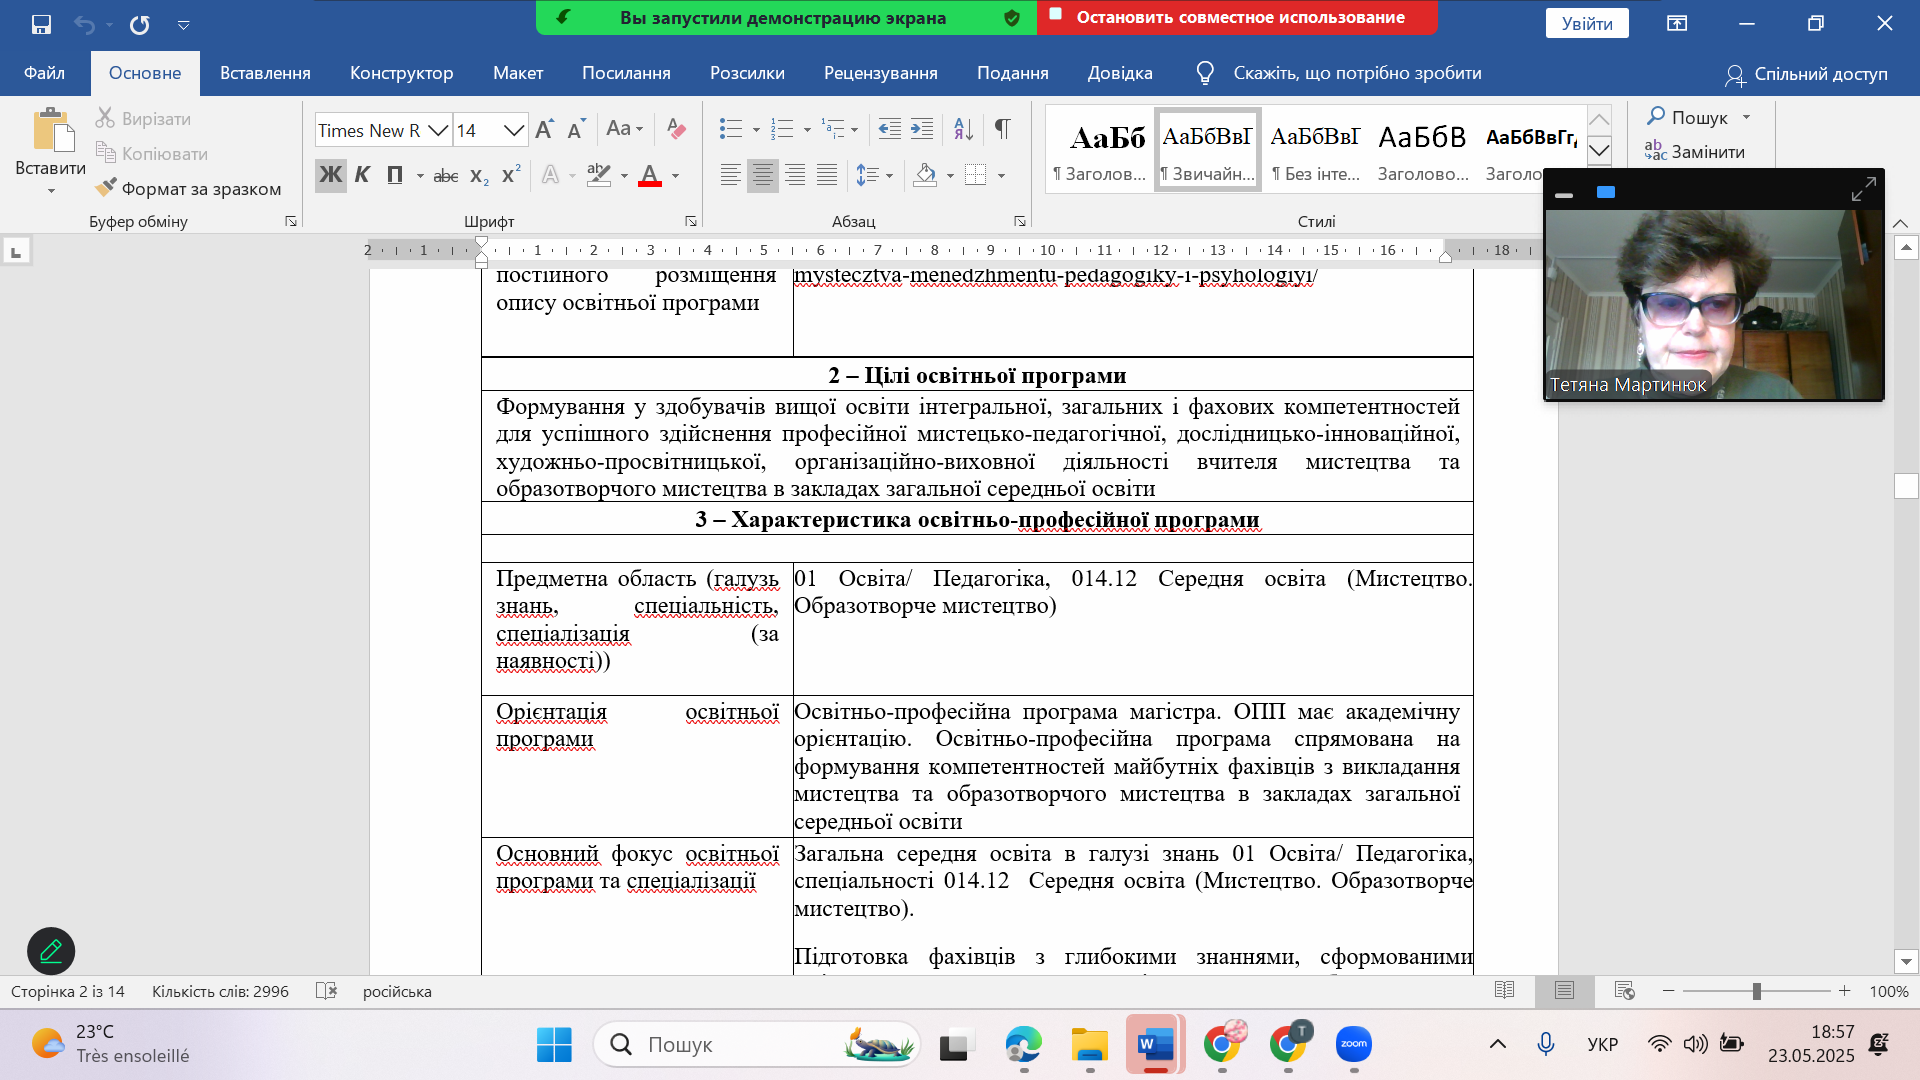The image size is (1920, 1080).
Task: Increase font size with the larger A
Action: point(544,129)
